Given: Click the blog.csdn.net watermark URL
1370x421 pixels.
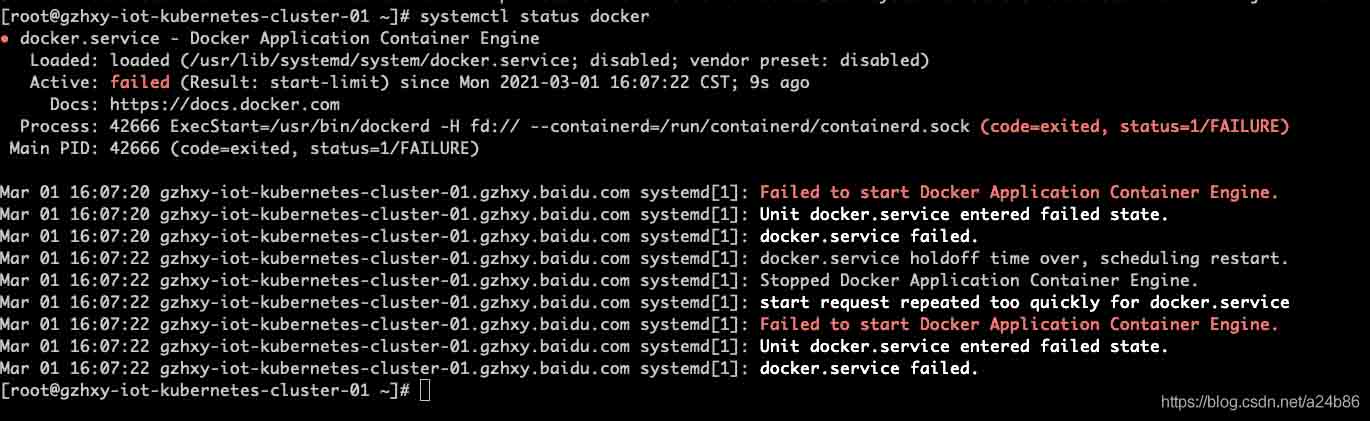Looking at the screenshot, I should [1259, 402].
